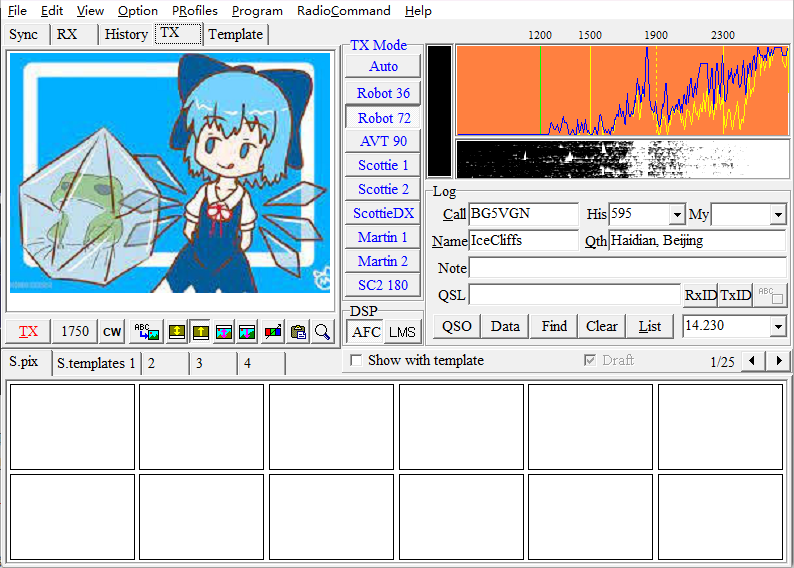Click the Call input field

(x=524, y=215)
